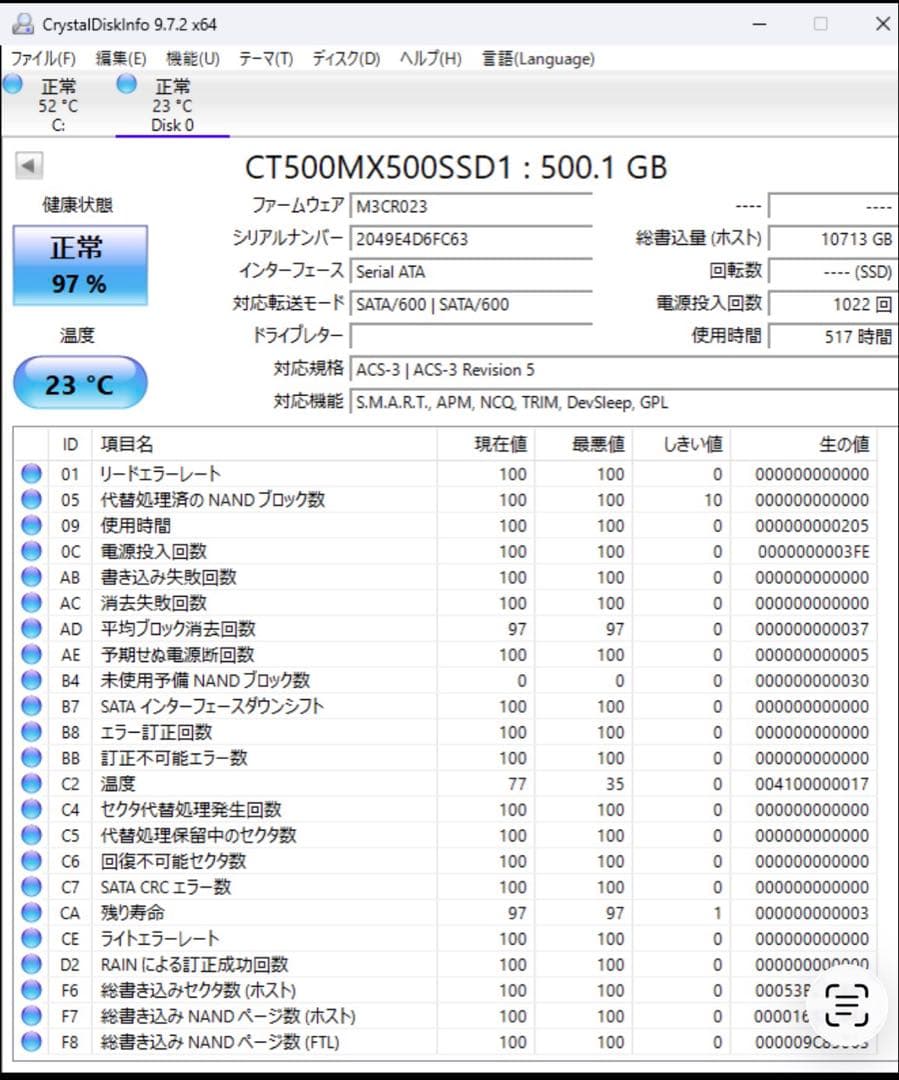Click the status icon for エラー訂正回数
This screenshot has height=1080, width=899.
[x=31, y=731]
